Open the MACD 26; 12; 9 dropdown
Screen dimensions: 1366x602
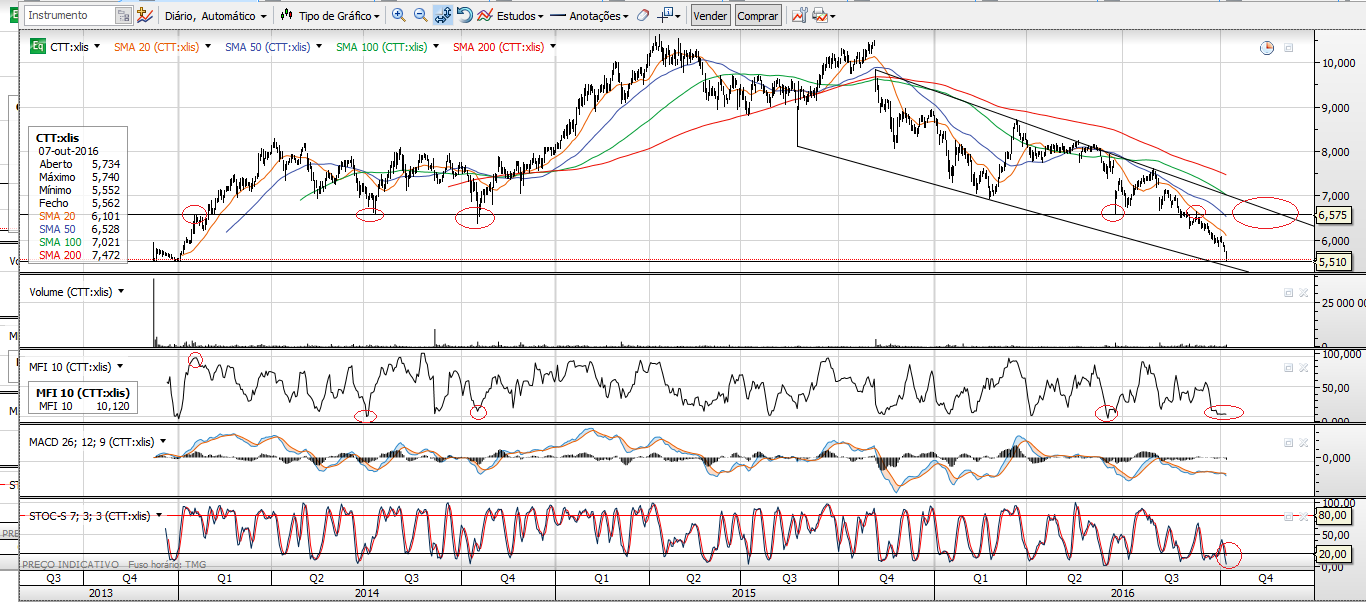162,442
